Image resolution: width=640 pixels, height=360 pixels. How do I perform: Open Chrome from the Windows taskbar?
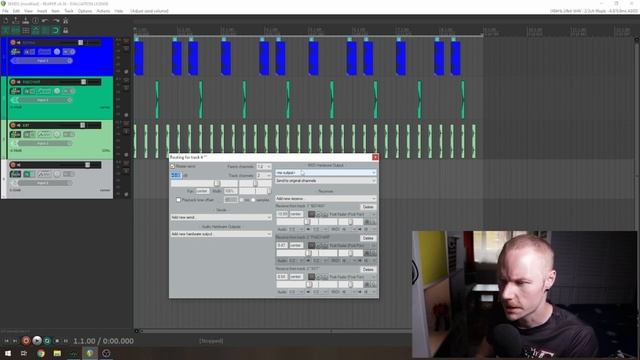point(41,353)
